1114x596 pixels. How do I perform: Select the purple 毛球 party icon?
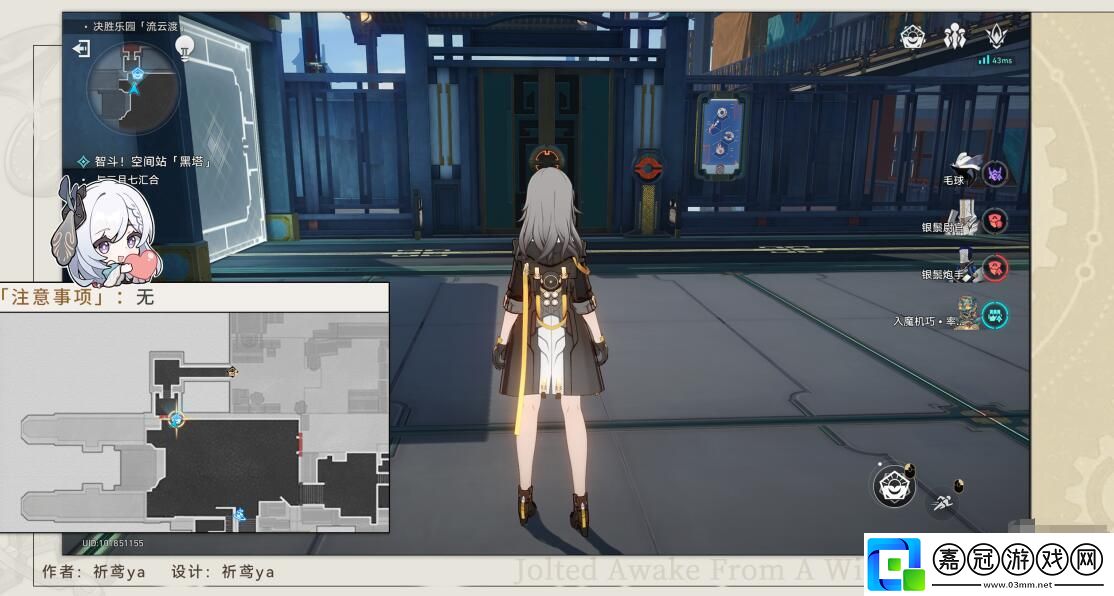(995, 174)
